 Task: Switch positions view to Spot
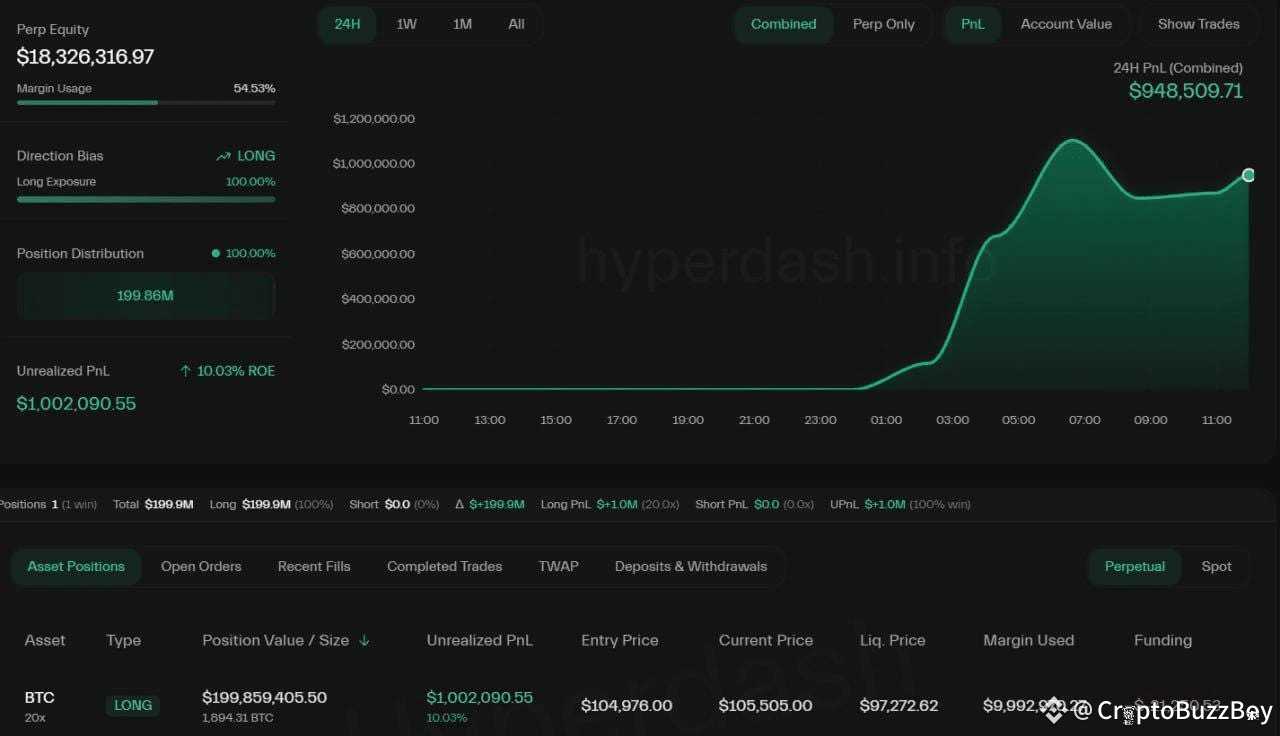pos(1216,566)
